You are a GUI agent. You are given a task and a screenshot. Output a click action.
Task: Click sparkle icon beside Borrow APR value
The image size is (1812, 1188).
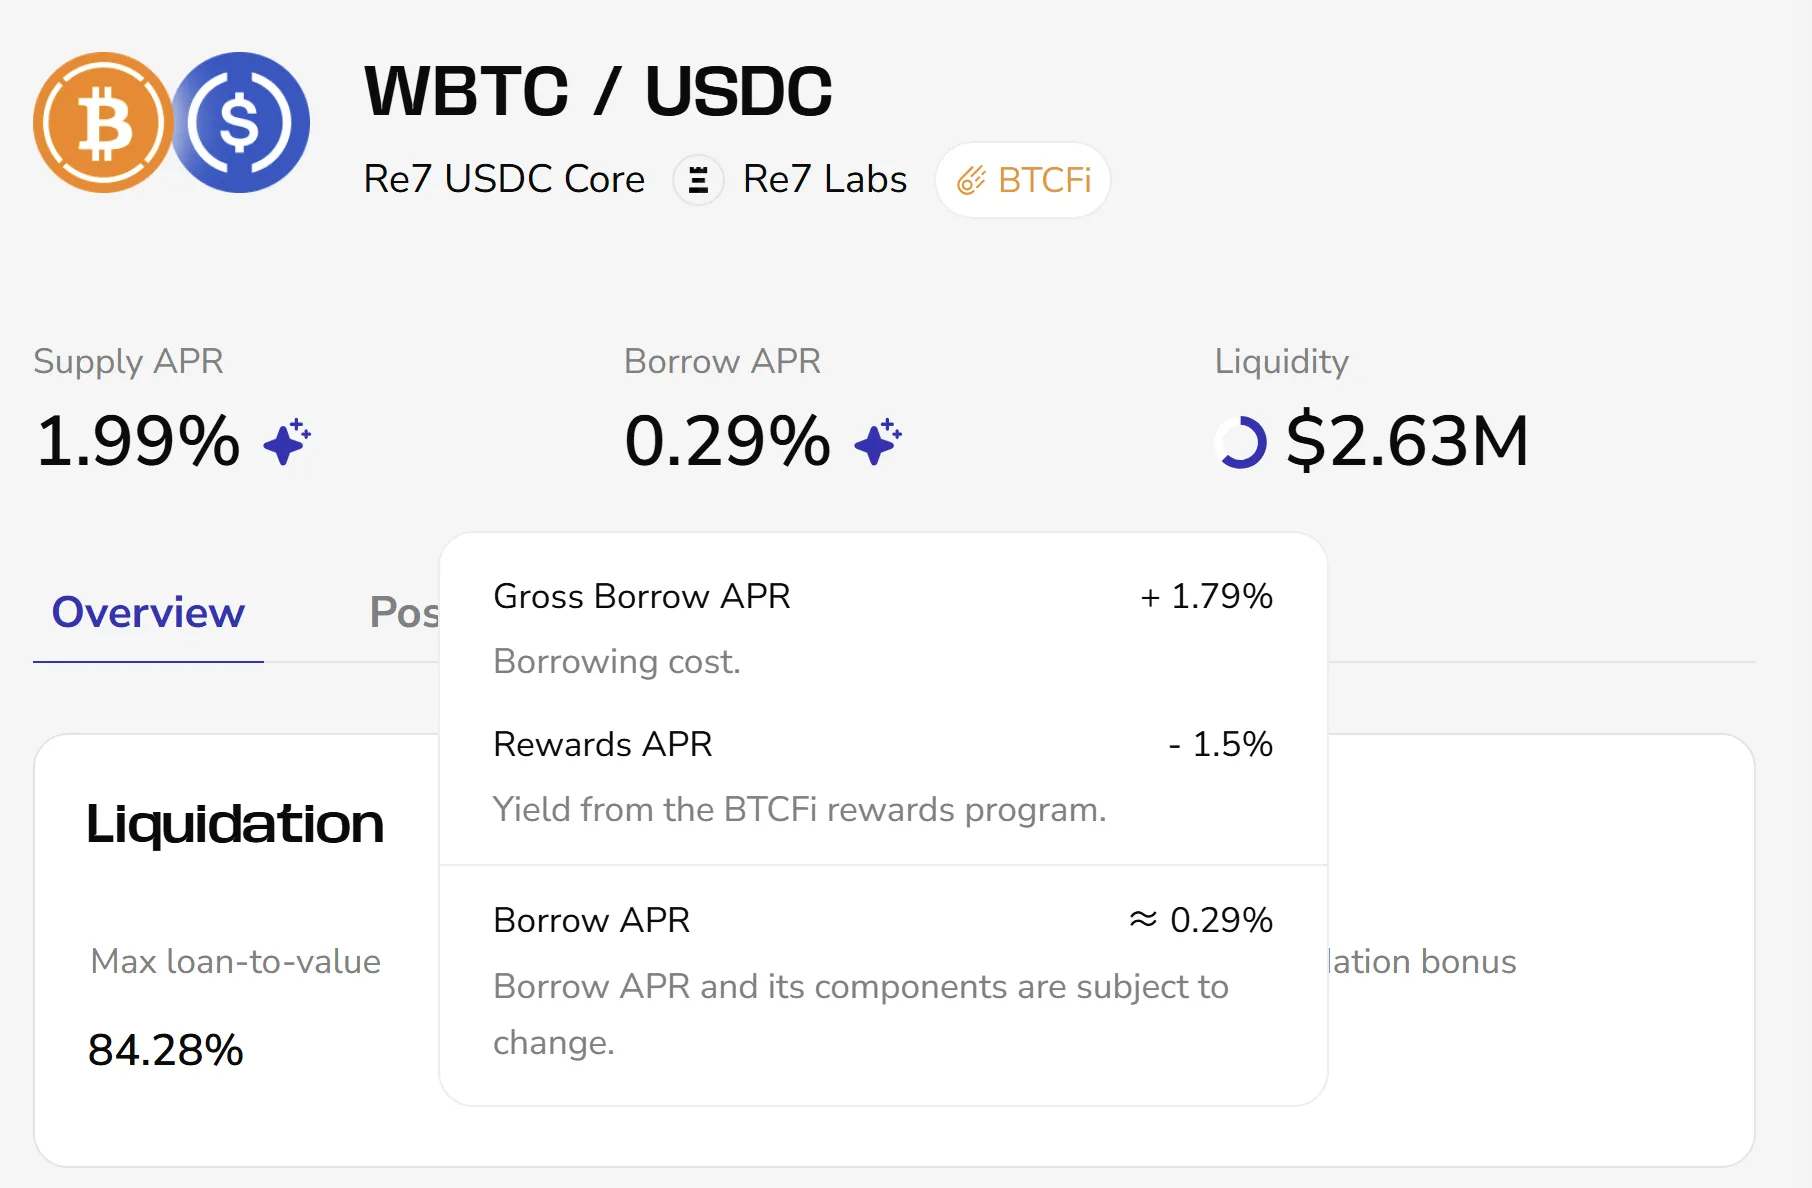878,442
